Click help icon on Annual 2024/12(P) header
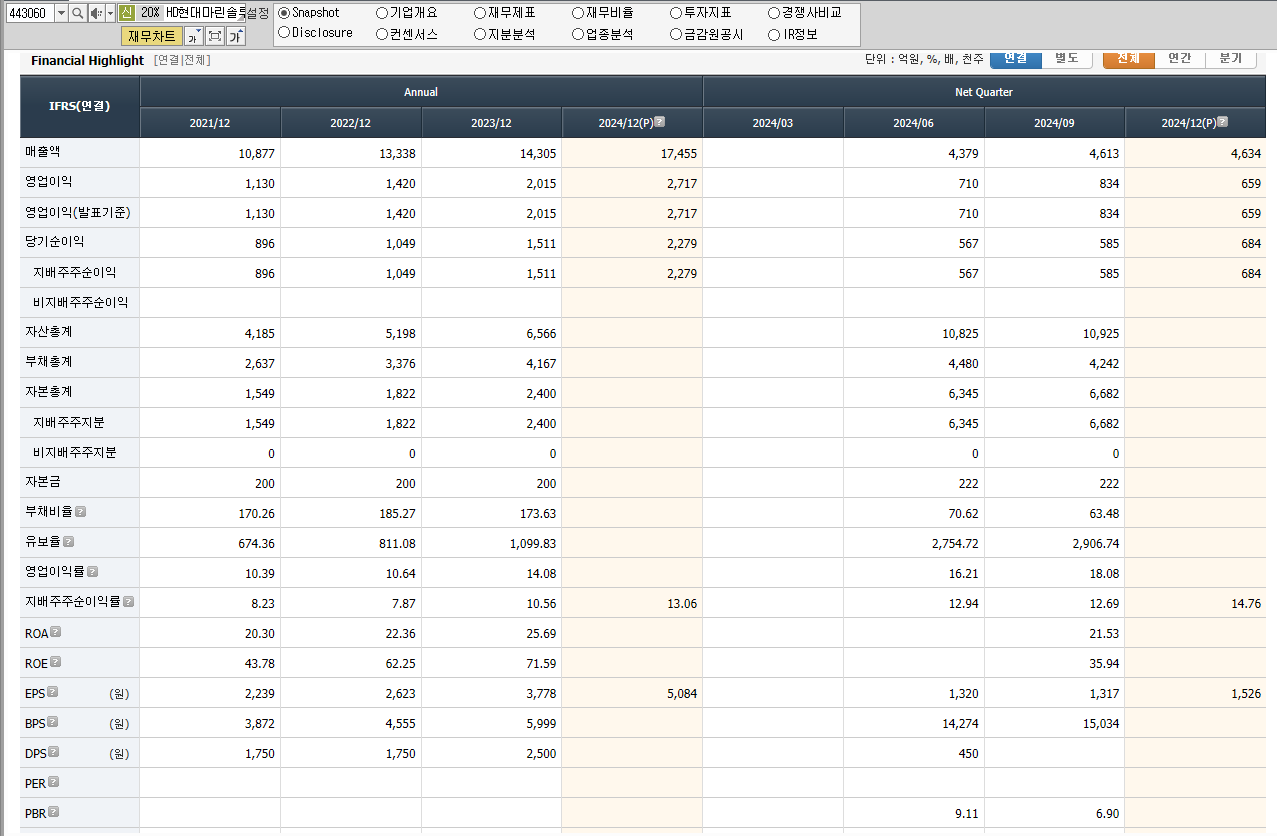1277x836 pixels. click(660, 122)
